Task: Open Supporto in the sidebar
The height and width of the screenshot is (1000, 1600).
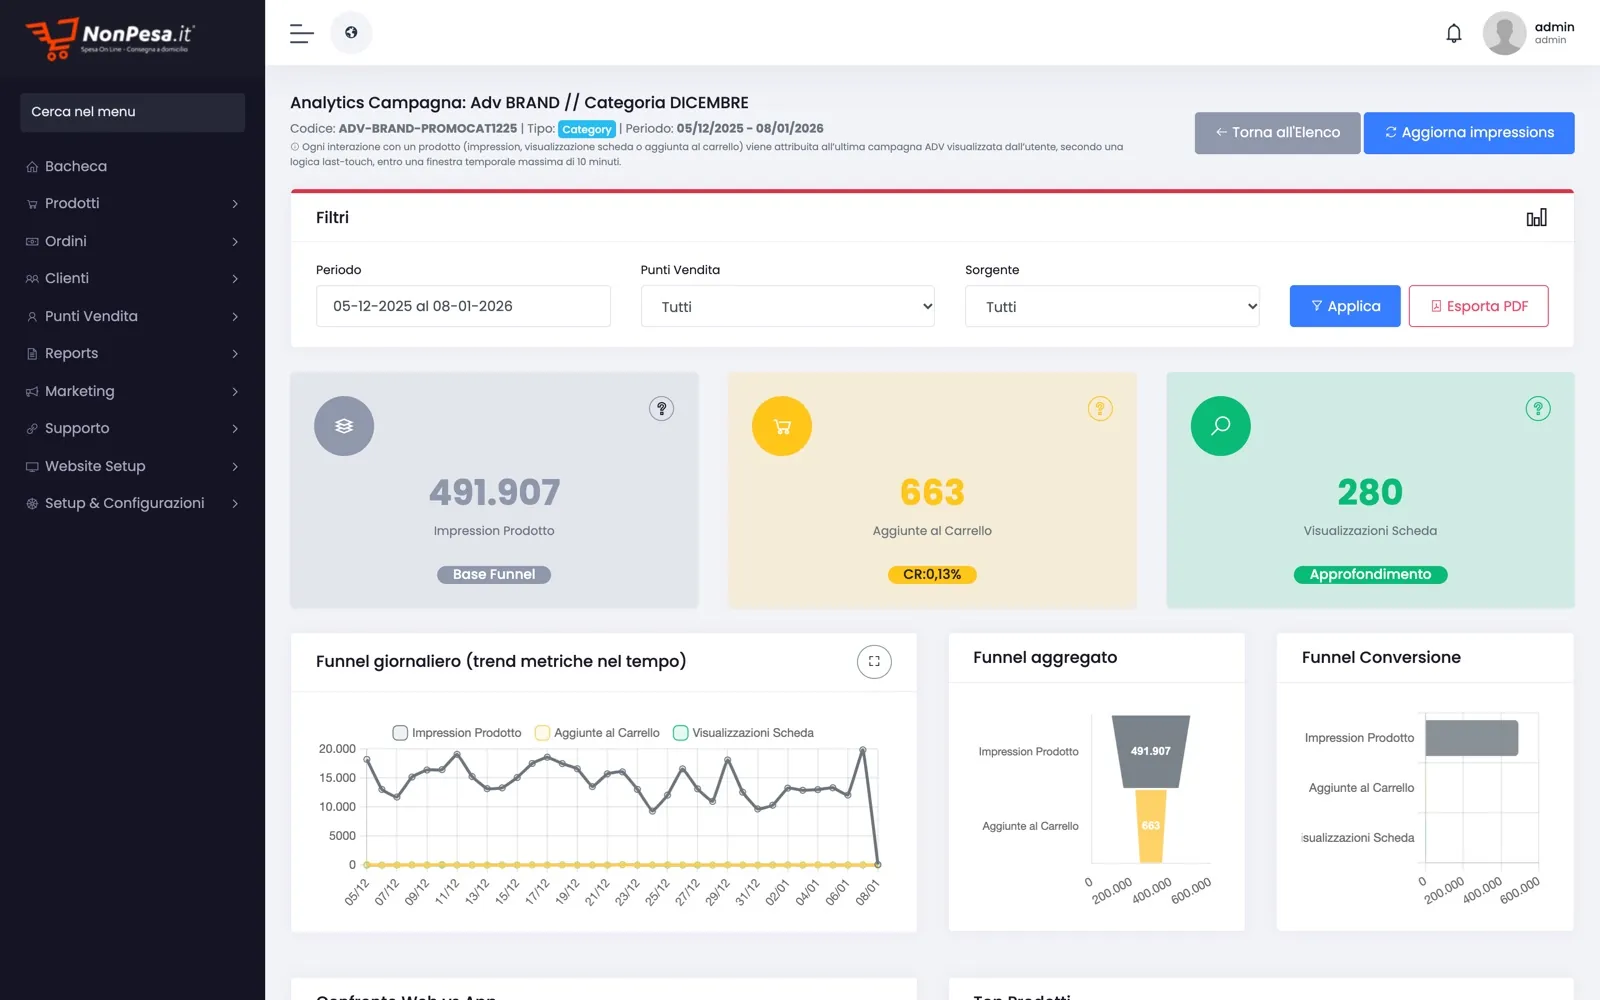Action: click(132, 428)
